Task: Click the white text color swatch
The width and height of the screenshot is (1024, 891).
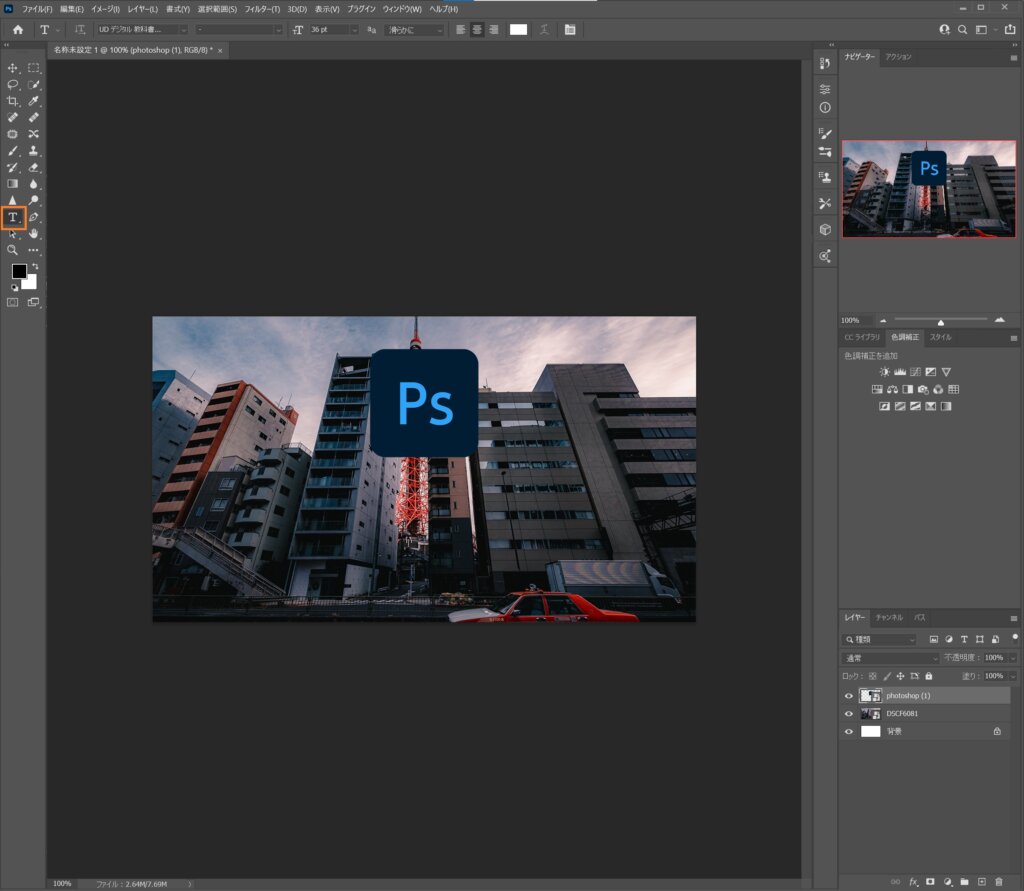Action: (519, 29)
